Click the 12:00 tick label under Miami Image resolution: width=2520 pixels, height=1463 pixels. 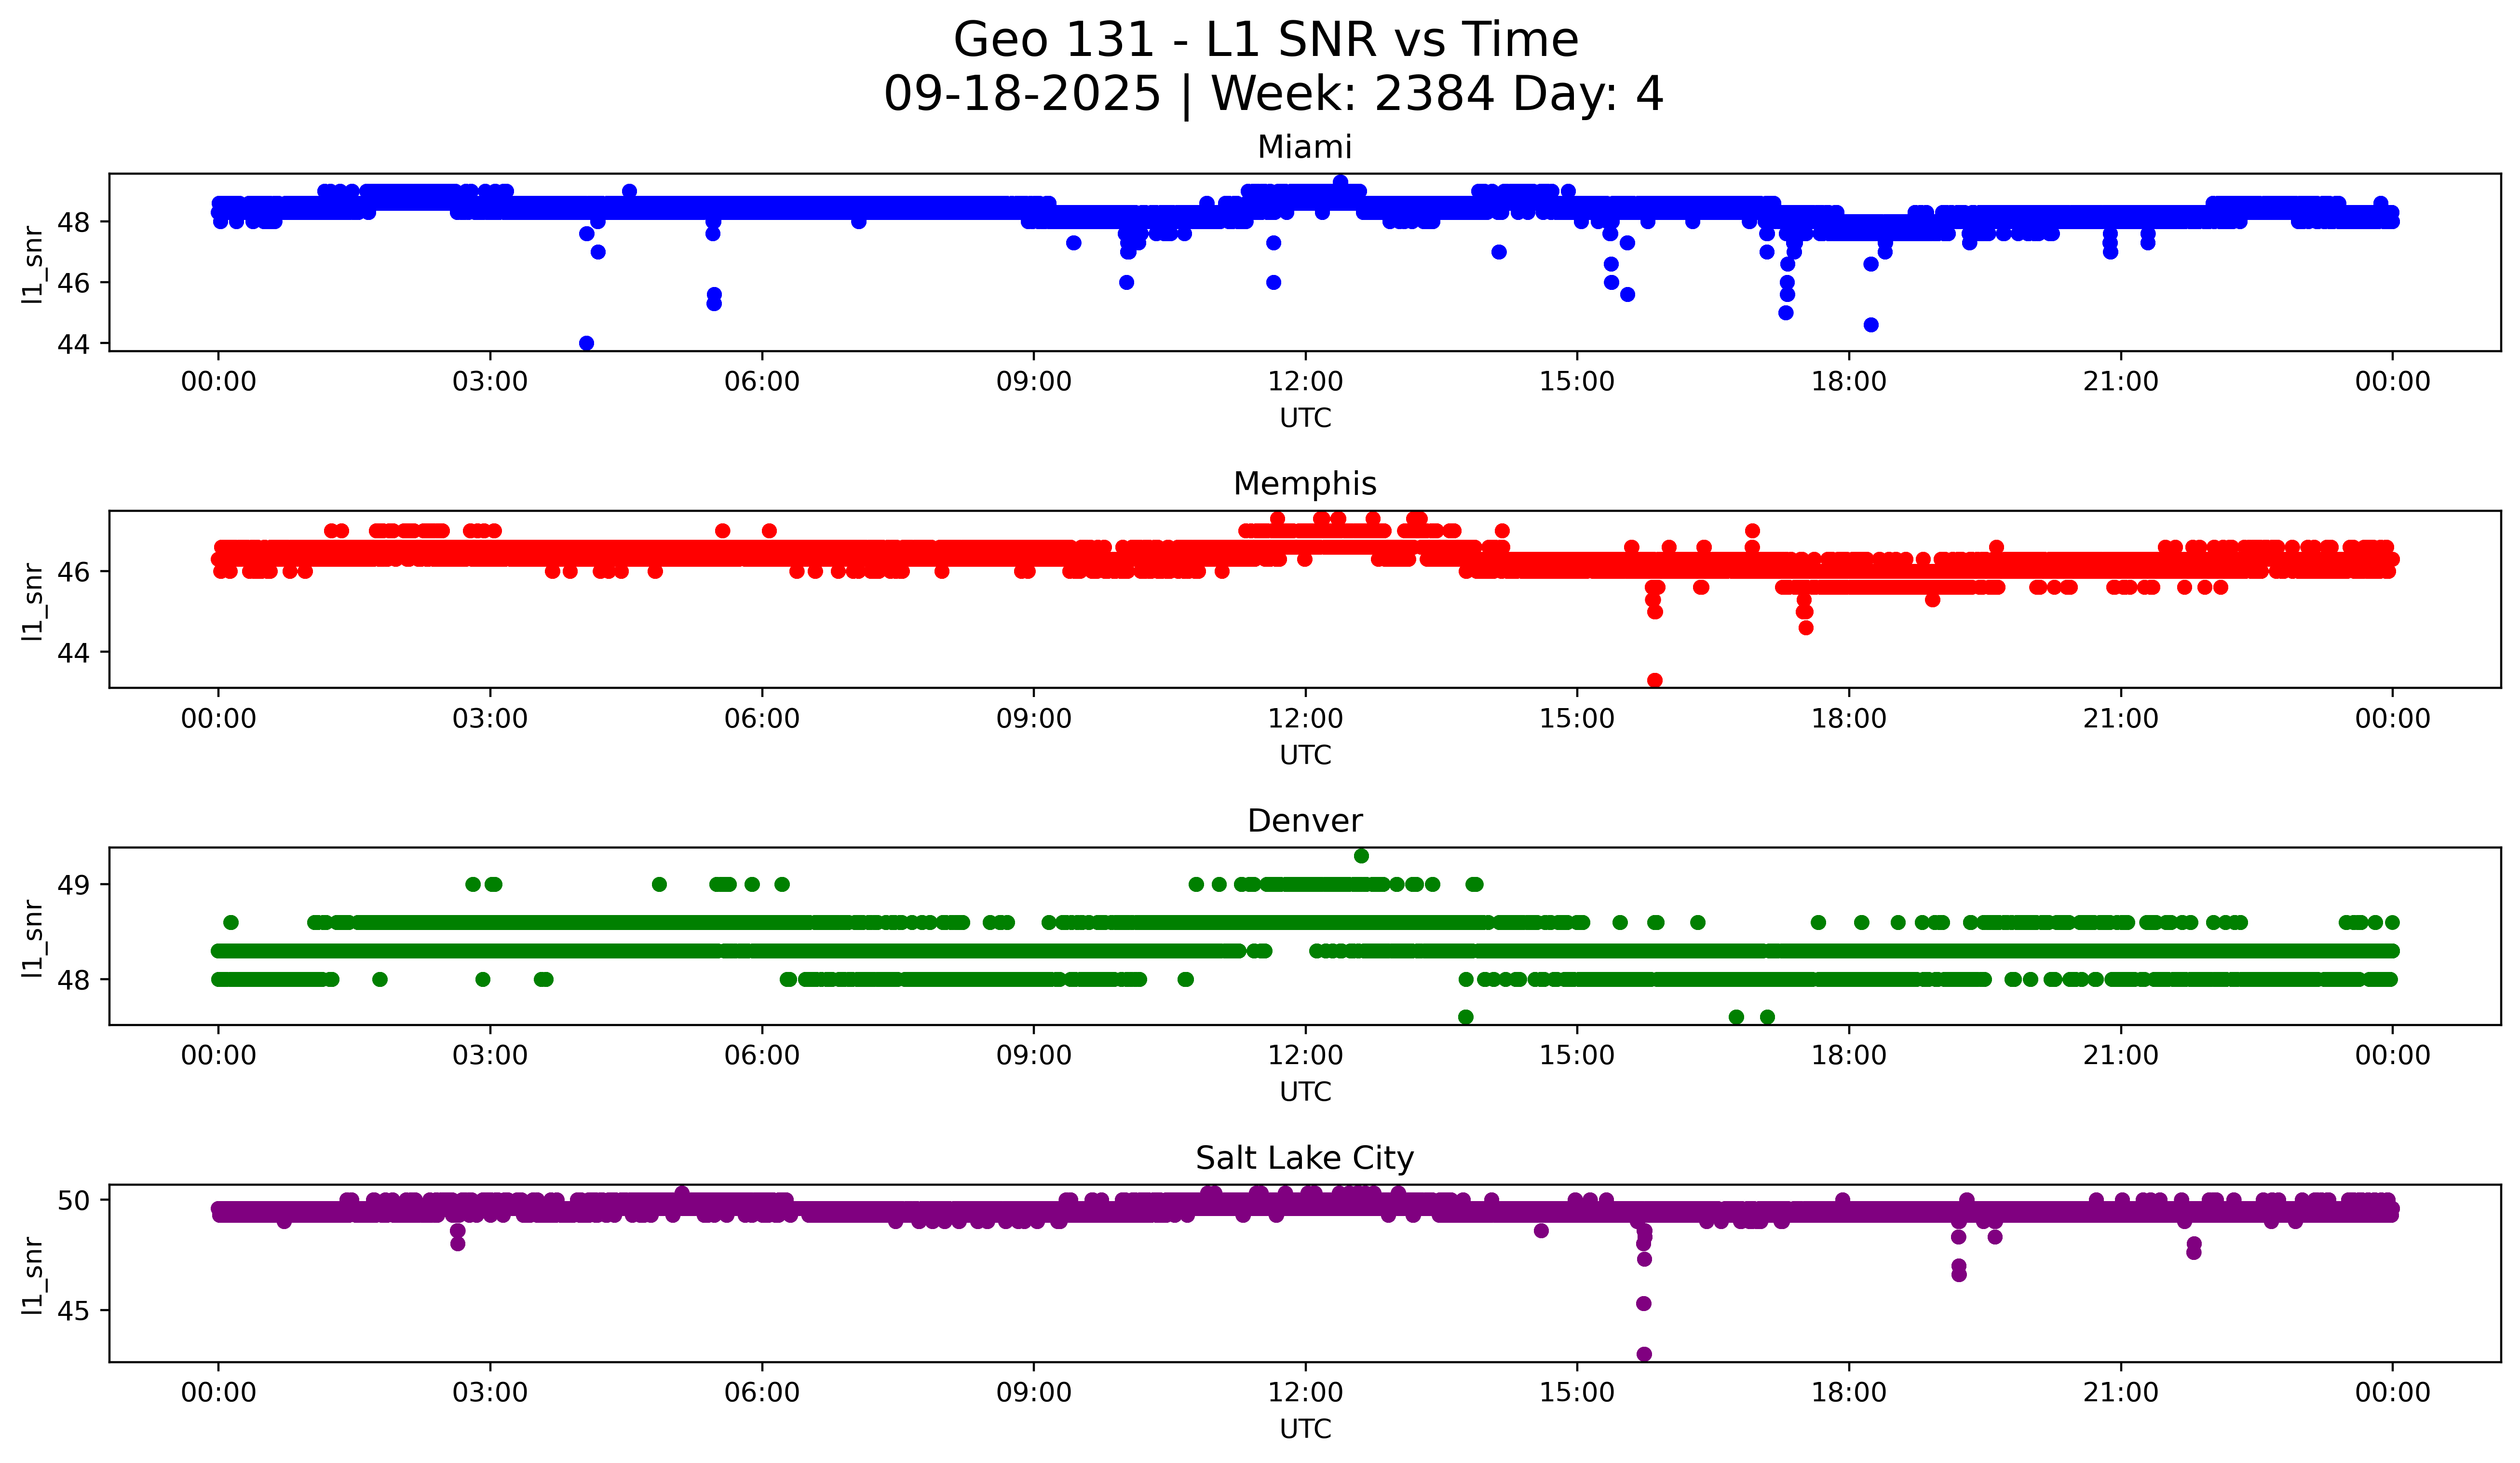coord(1305,382)
